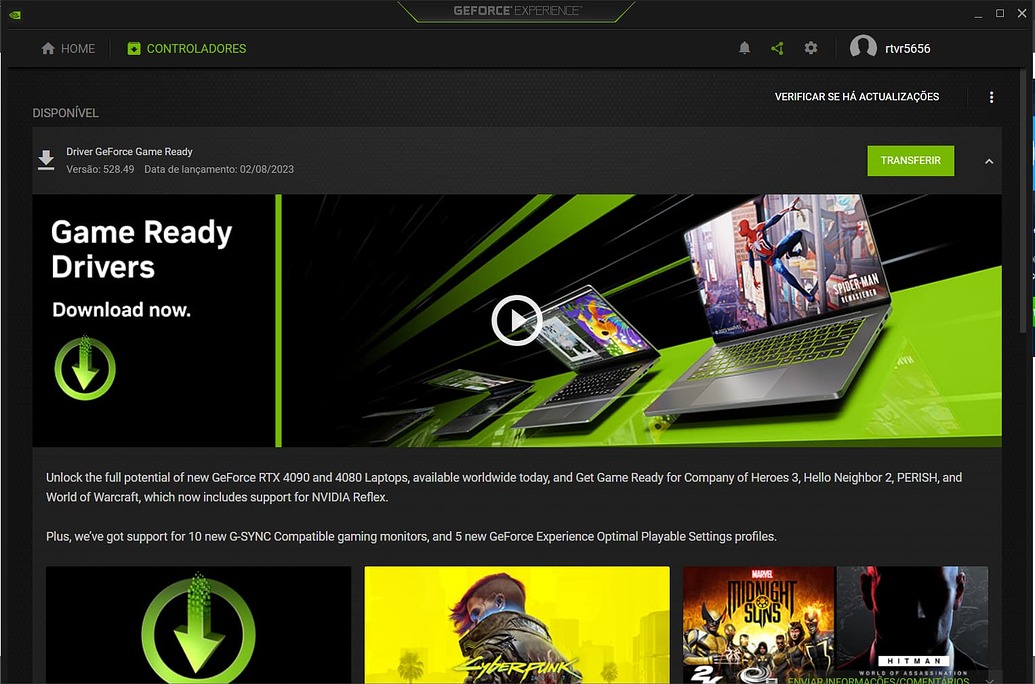Collapse the driver details chevron
Screen dimensions: 1035x684
pyautogui.click(x=989, y=161)
